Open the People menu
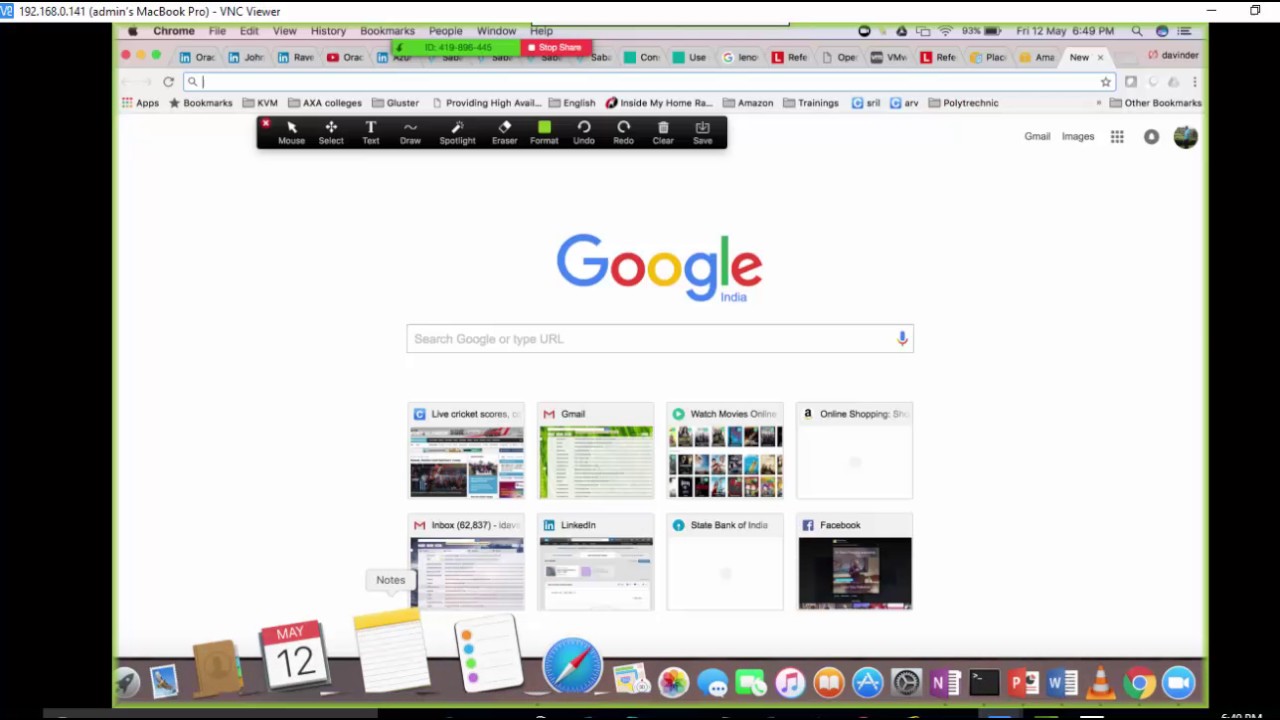The width and height of the screenshot is (1280, 720). coord(445,31)
